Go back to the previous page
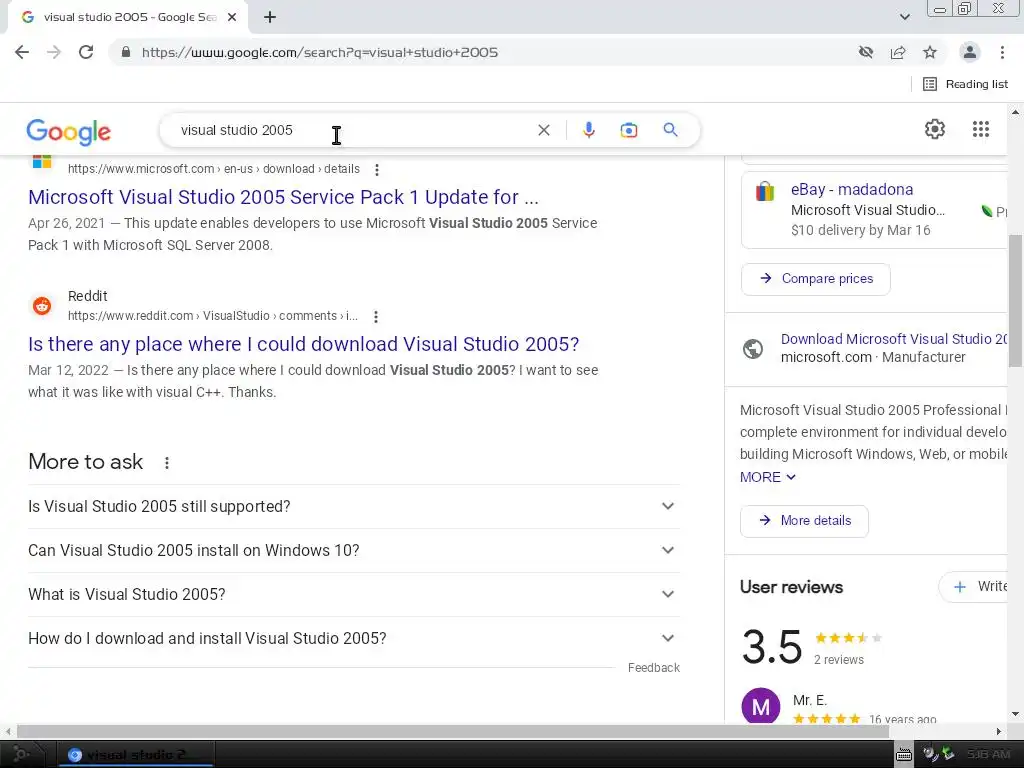The height and width of the screenshot is (768, 1024). pyautogui.click(x=22, y=52)
